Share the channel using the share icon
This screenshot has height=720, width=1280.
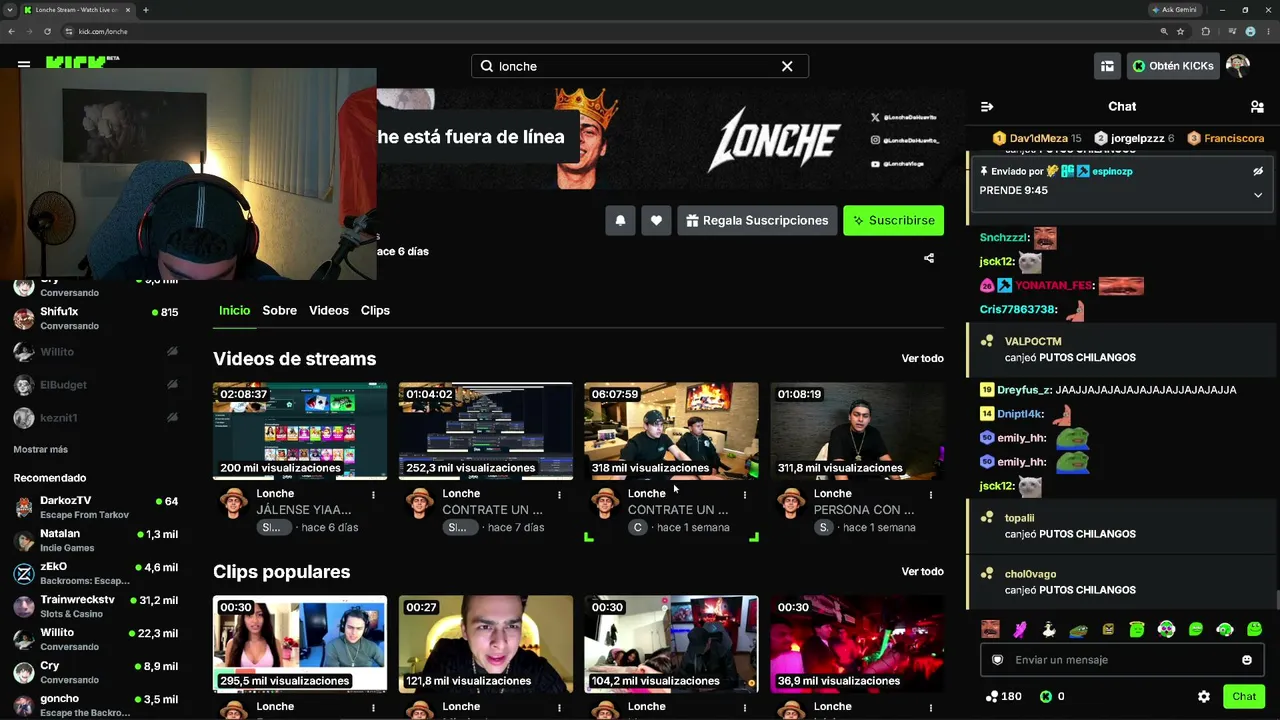[929, 258]
